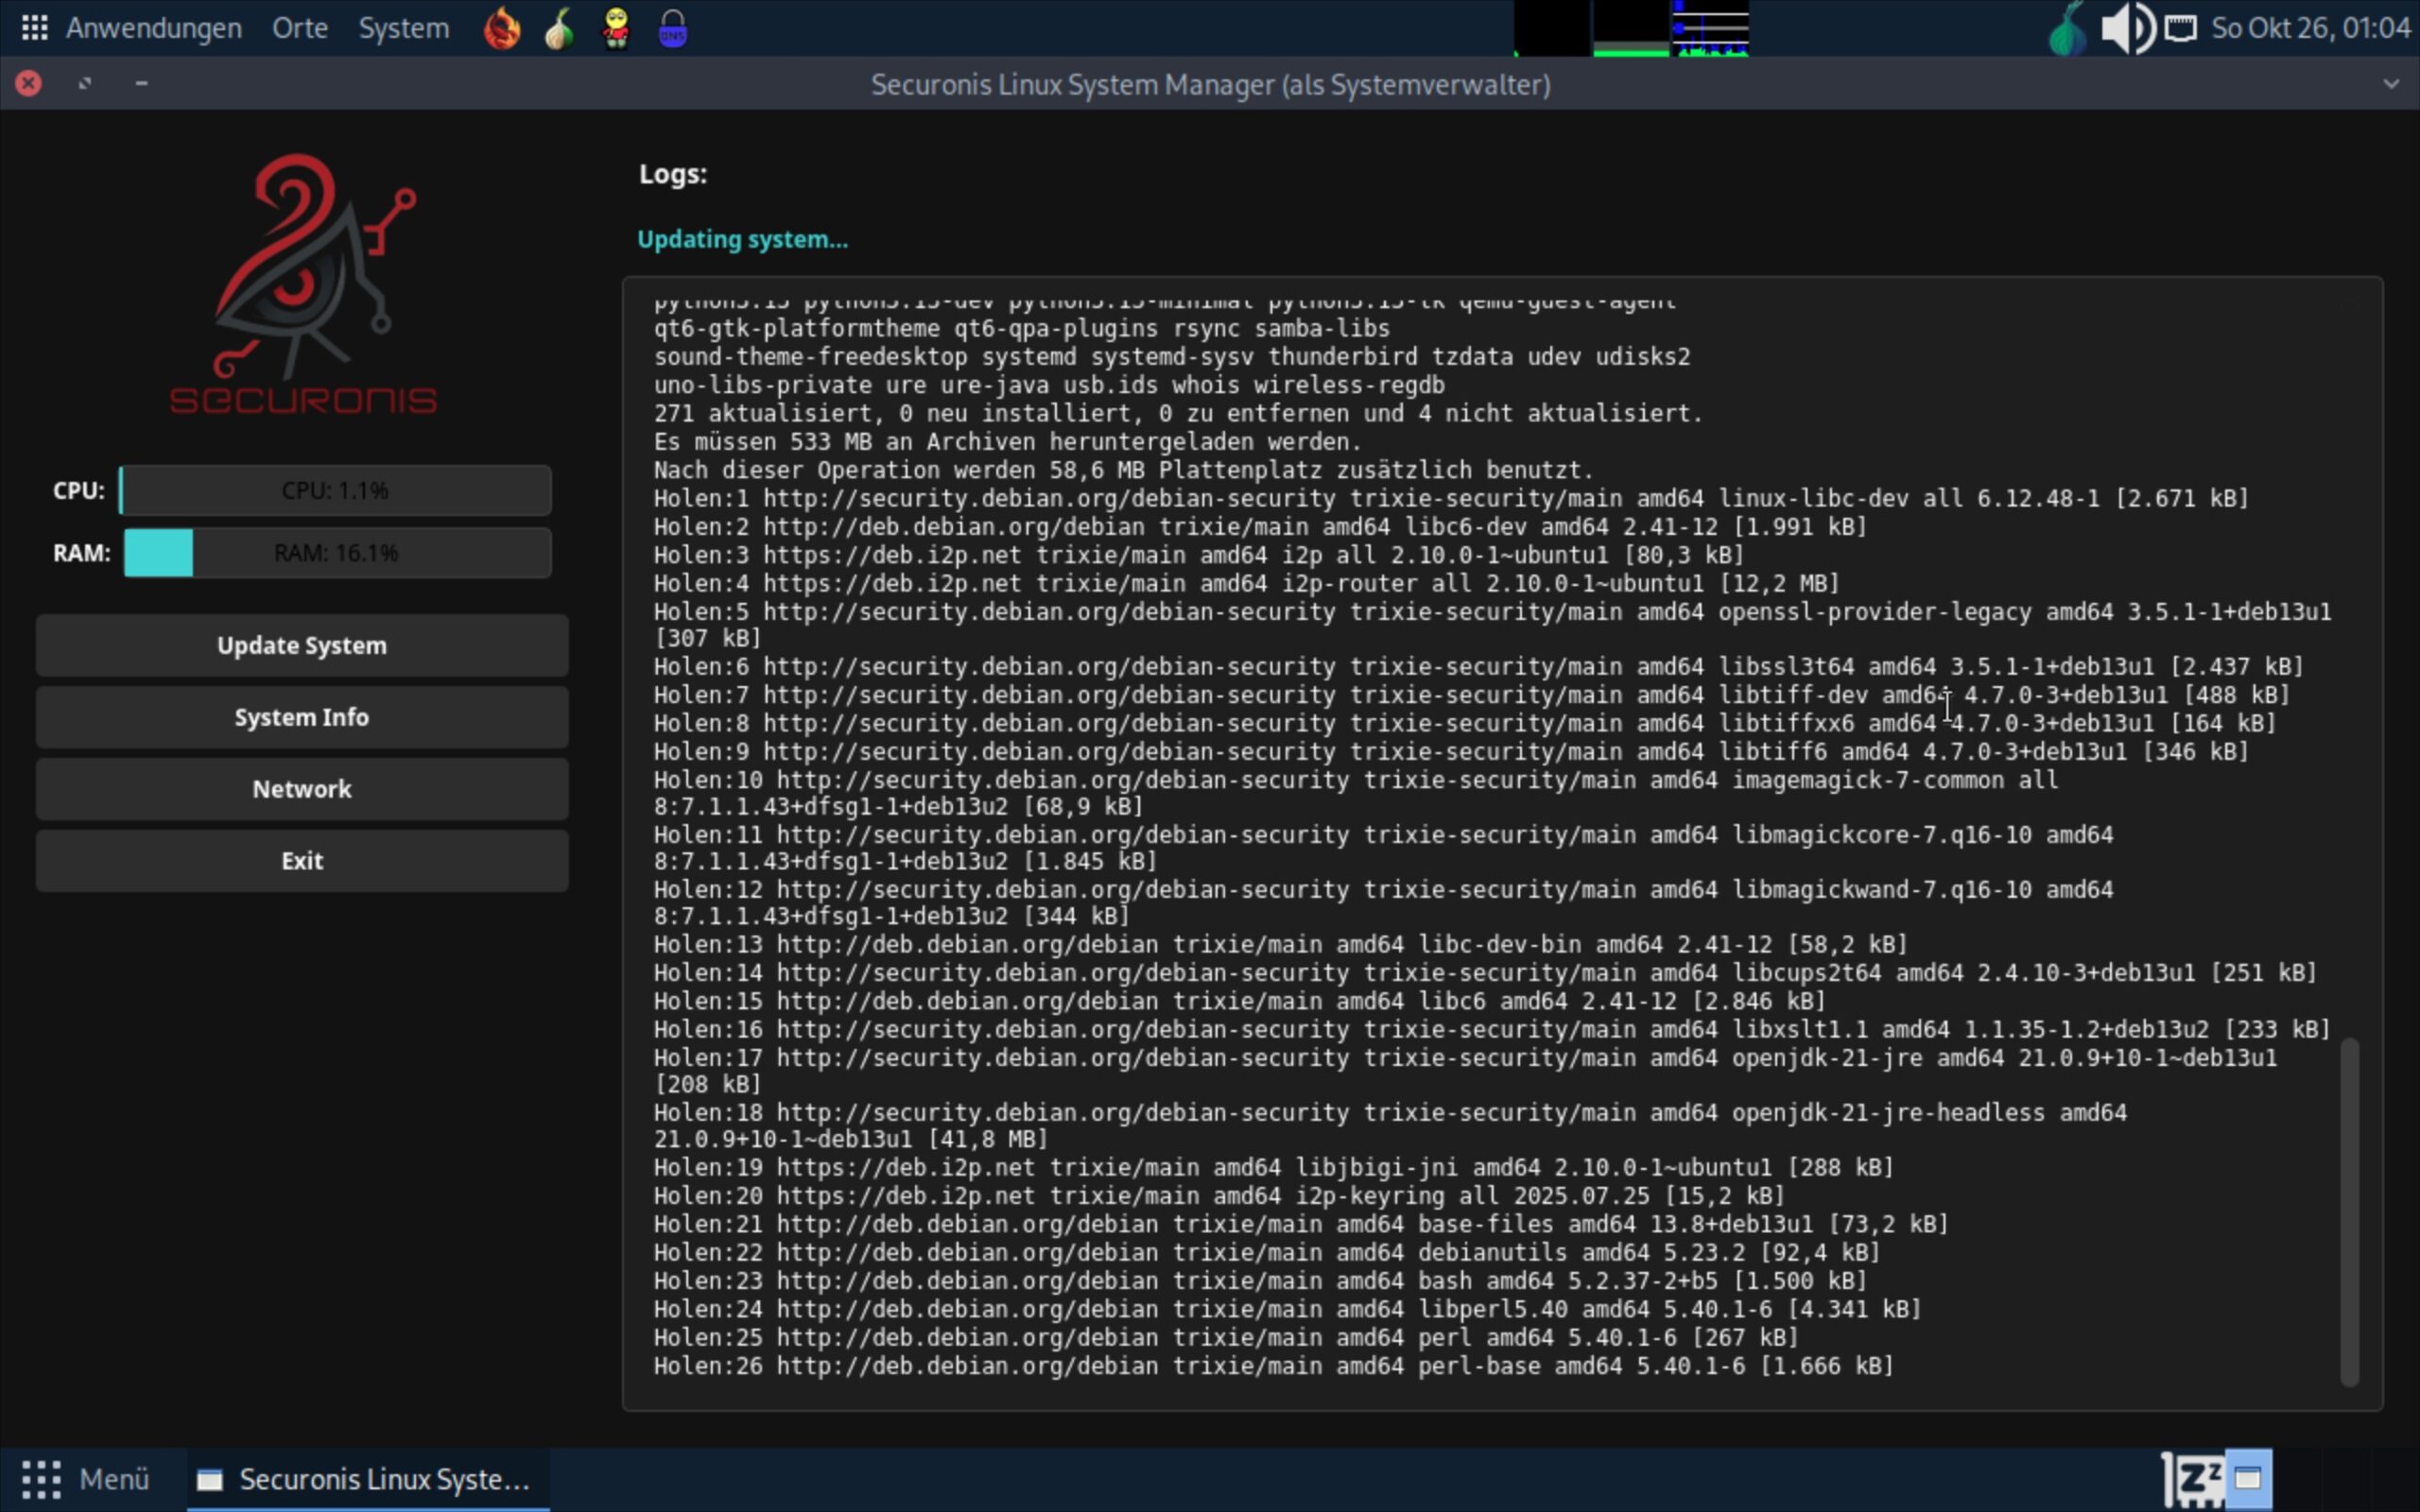Click the wired network tray icon
Image resolution: width=2420 pixels, height=1512 pixels.
pos(2181,28)
